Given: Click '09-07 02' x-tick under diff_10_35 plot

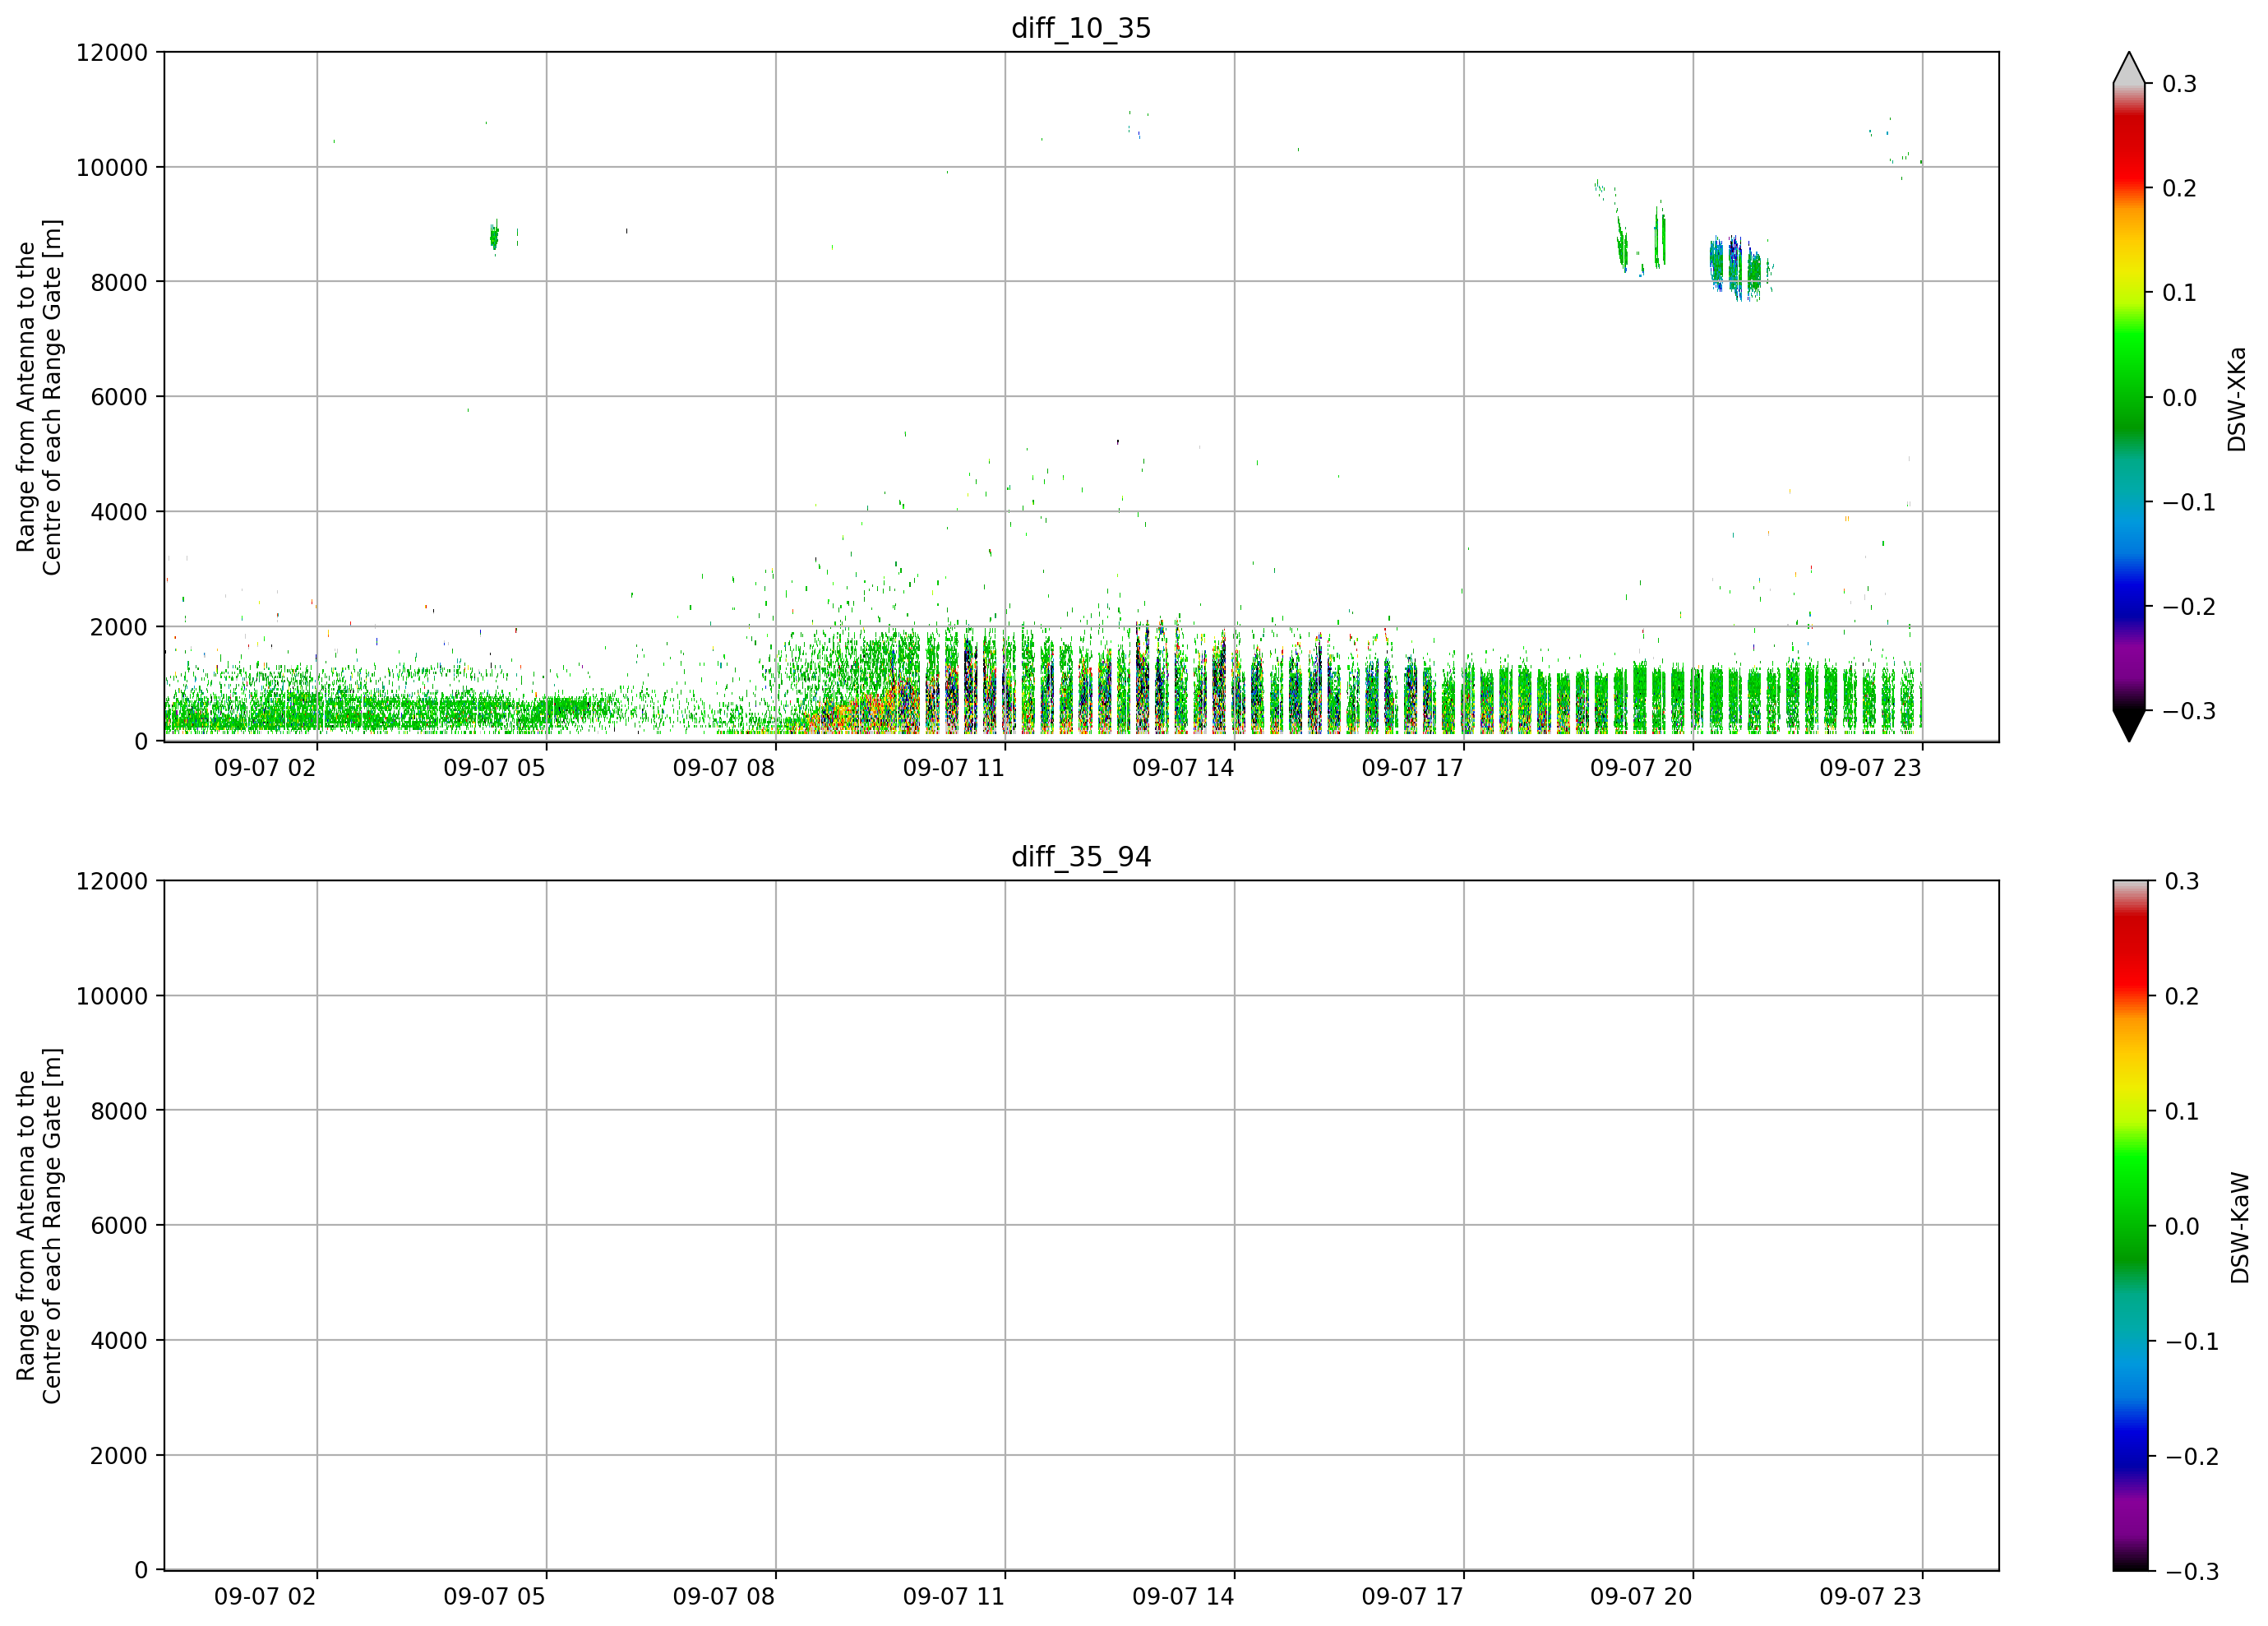Looking at the screenshot, I should [265, 768].
